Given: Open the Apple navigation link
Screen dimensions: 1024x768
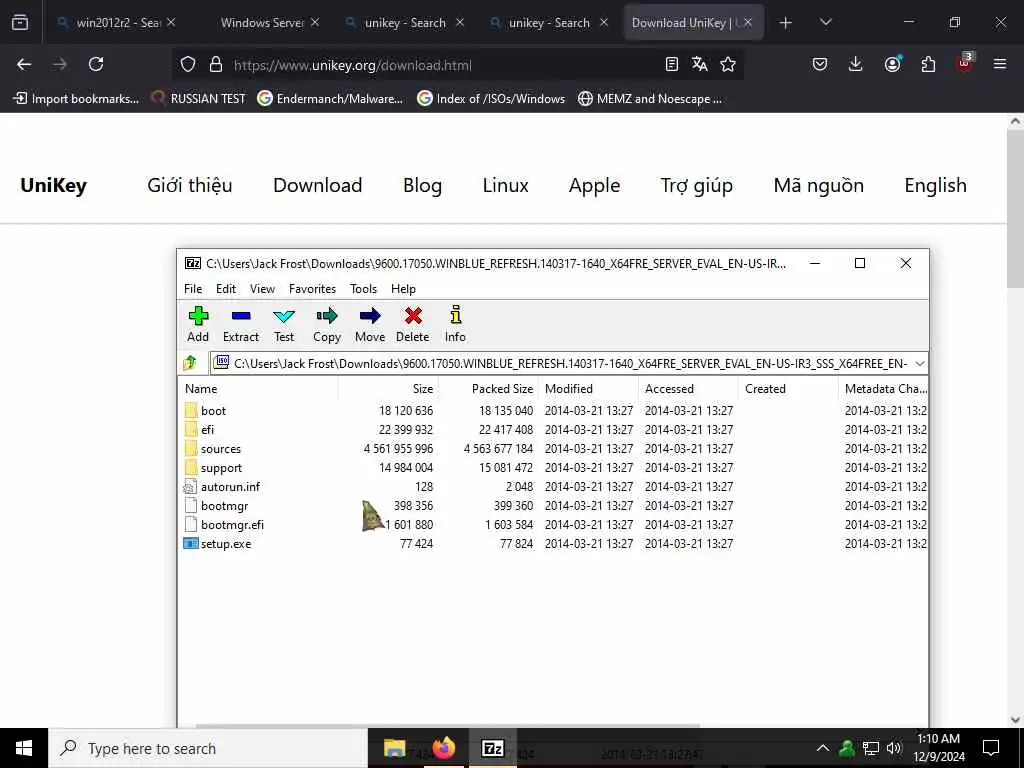Looking at the screenshot, I should pos(594,185).
